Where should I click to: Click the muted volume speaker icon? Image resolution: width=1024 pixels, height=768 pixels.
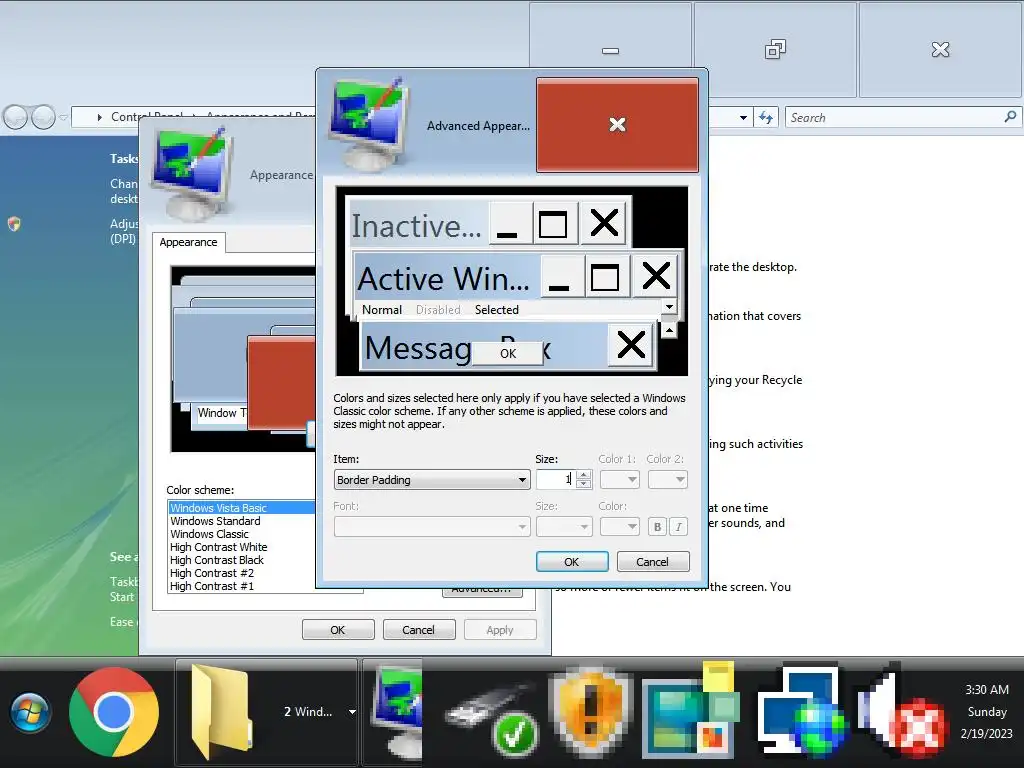click(x=900, y=713)
